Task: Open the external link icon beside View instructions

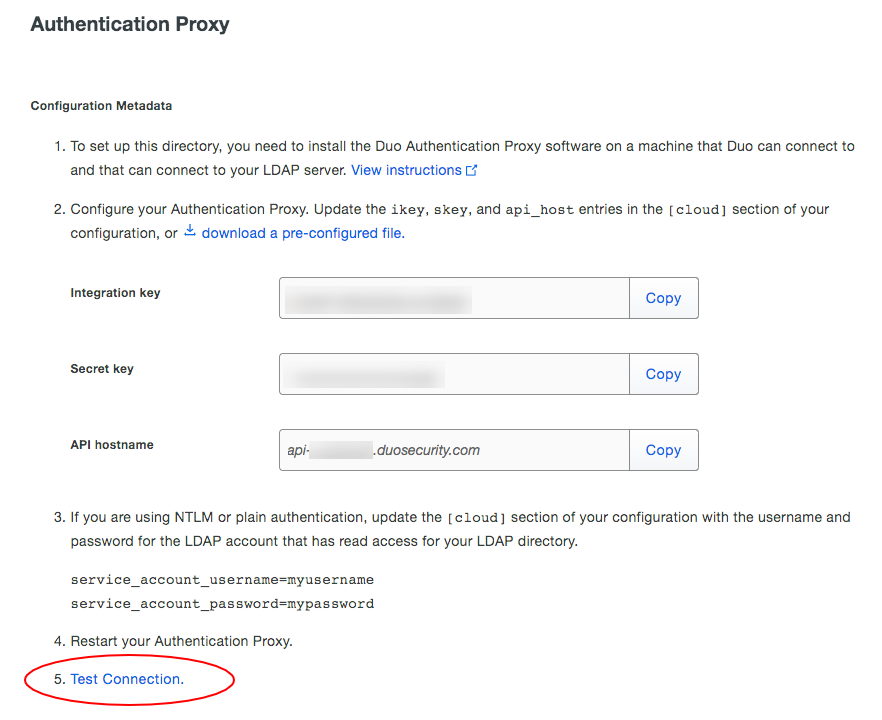Action: point(472,171)
